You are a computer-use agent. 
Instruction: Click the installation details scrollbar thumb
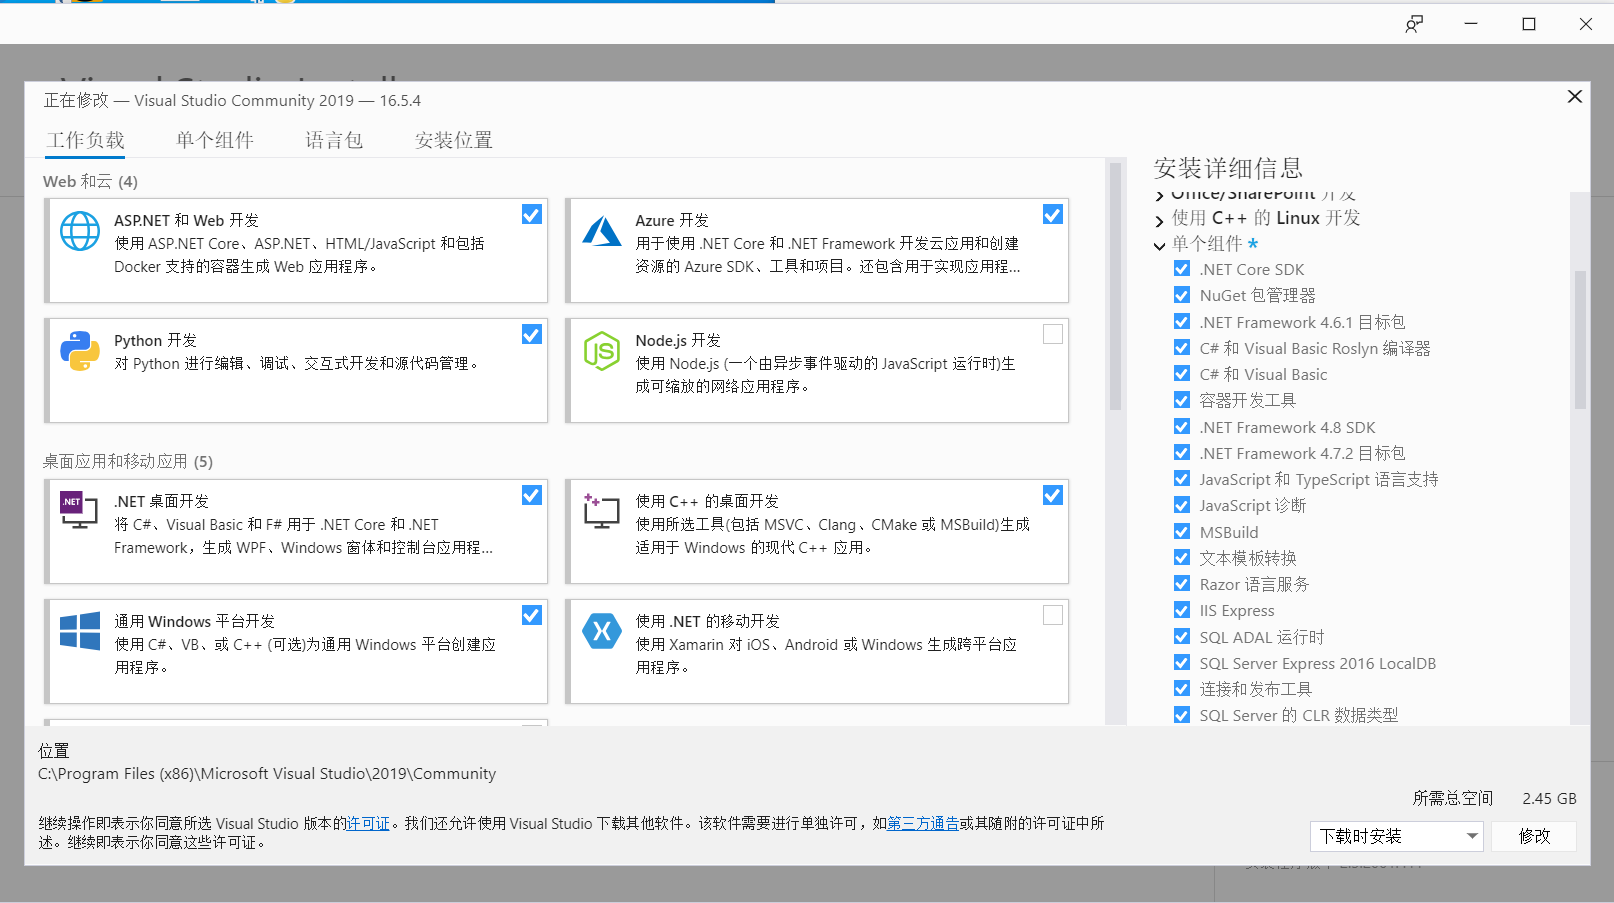[x=1580, y=340]
